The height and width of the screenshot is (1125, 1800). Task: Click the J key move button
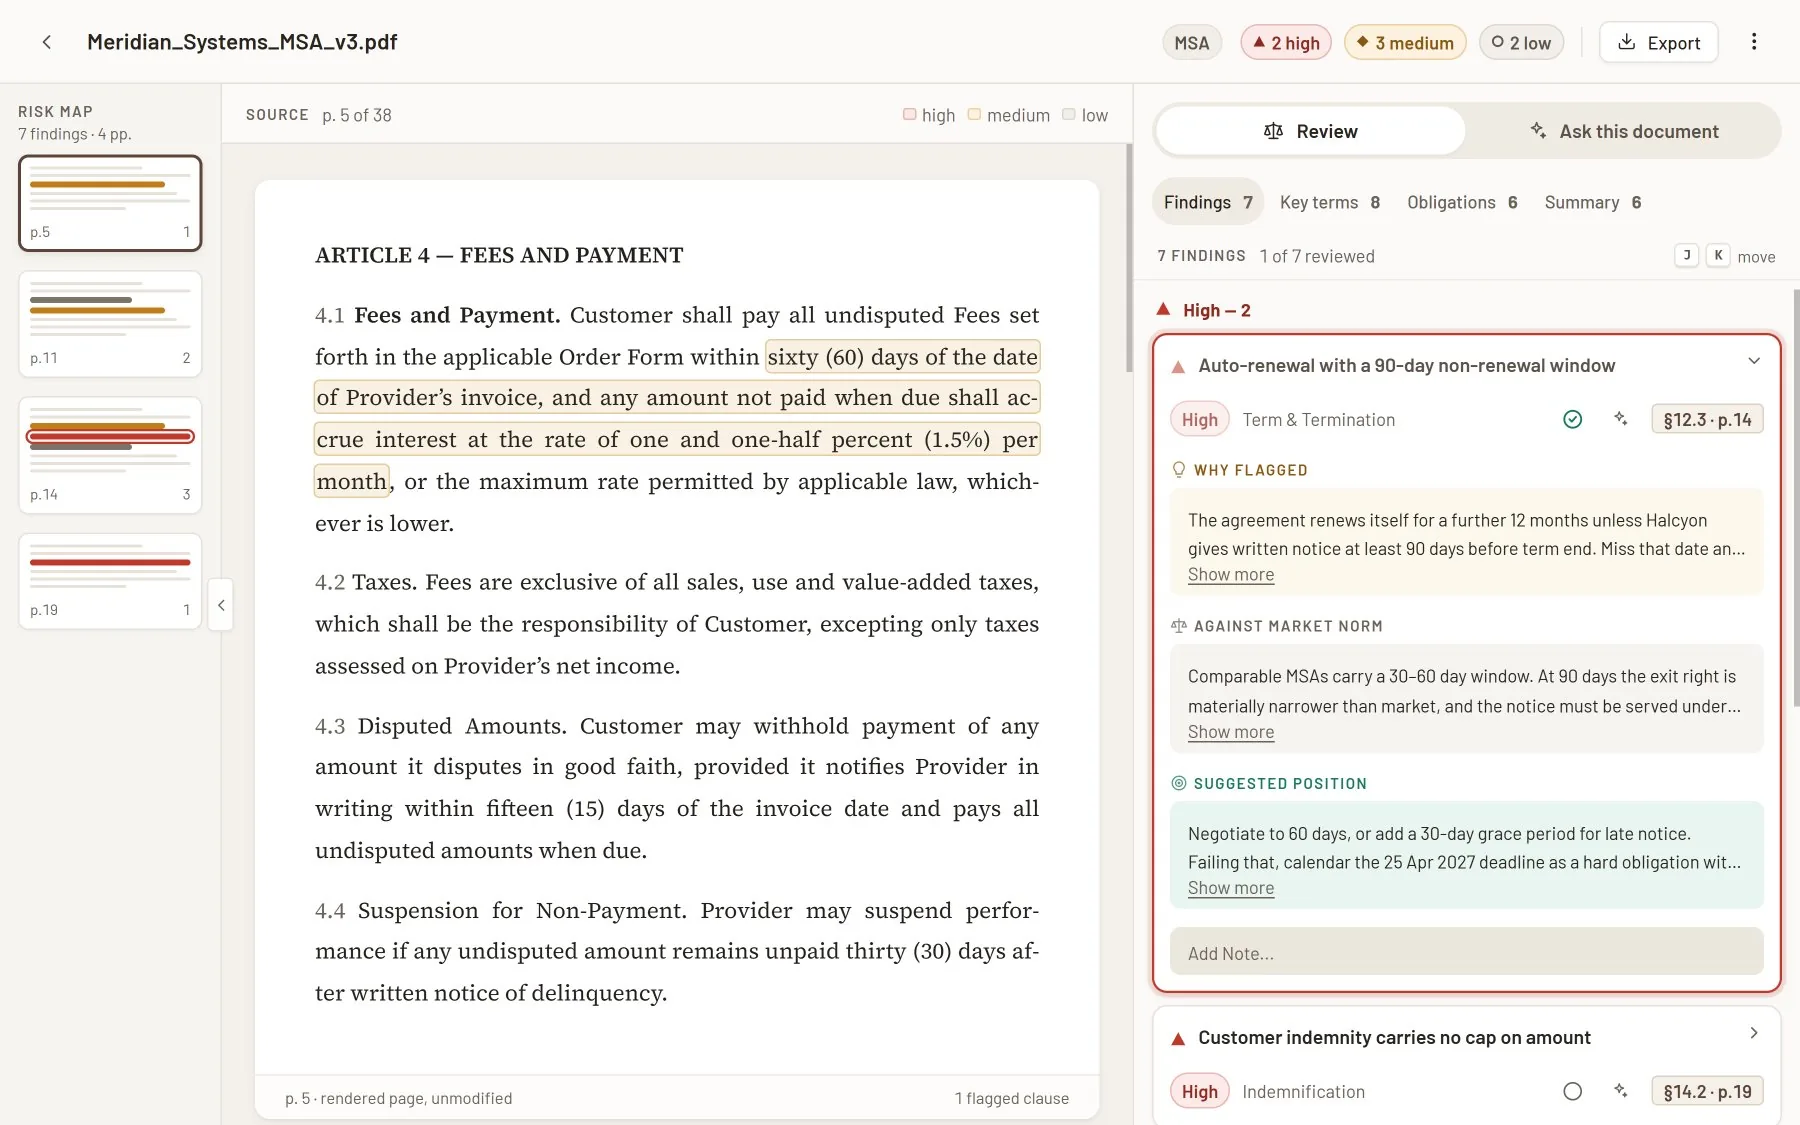[1686, 255]
